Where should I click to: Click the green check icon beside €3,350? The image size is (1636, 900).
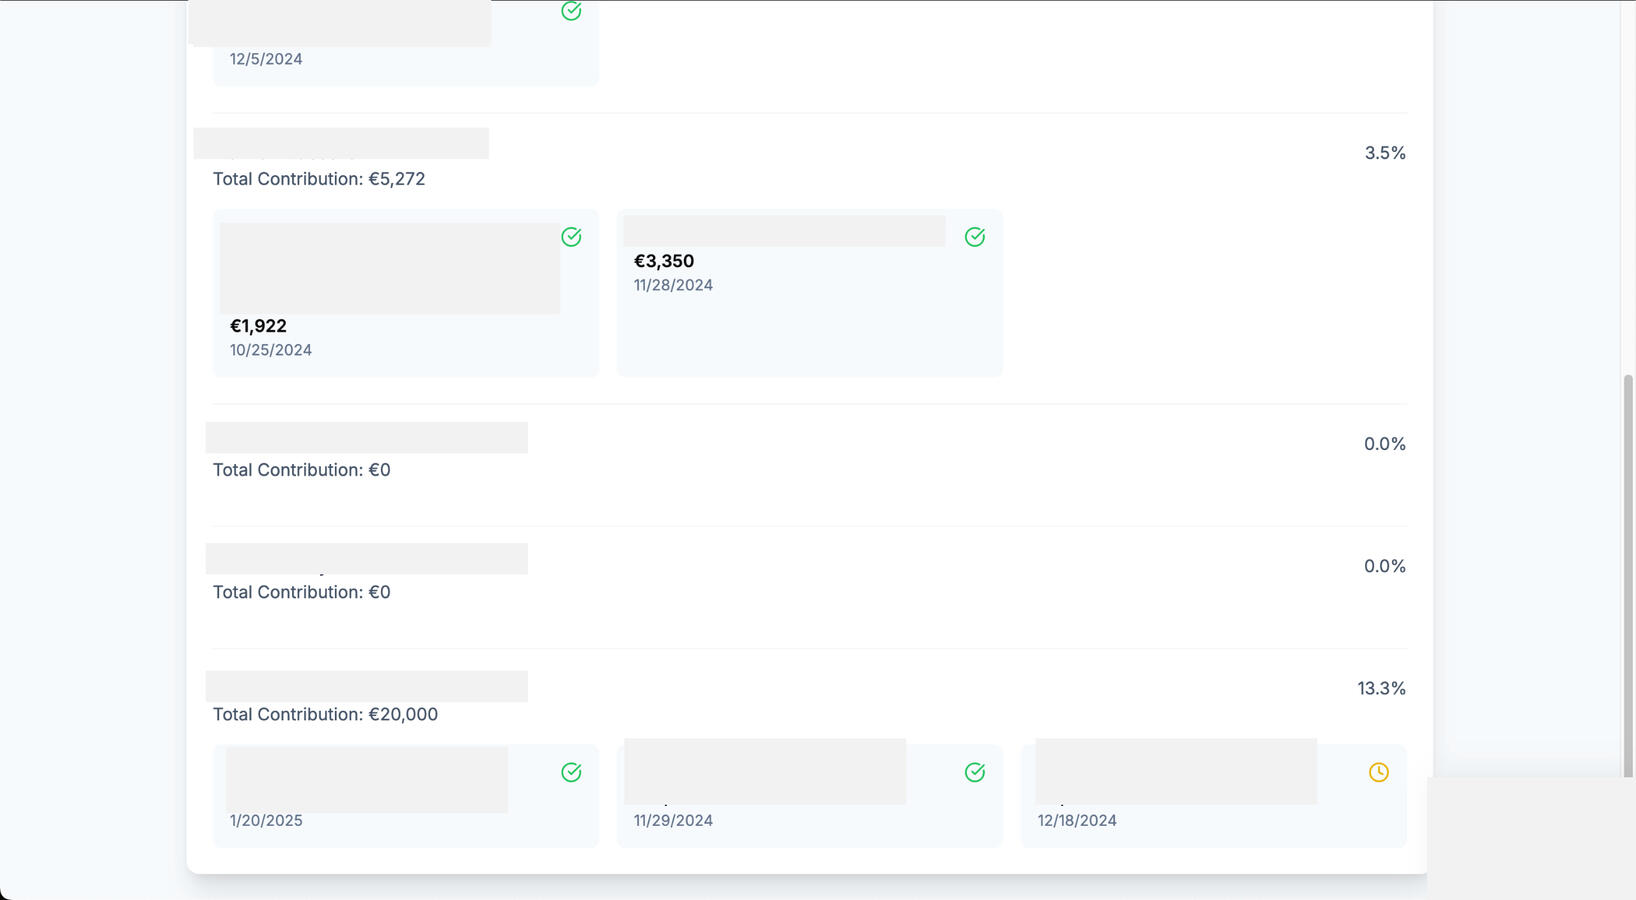[975, 237]
